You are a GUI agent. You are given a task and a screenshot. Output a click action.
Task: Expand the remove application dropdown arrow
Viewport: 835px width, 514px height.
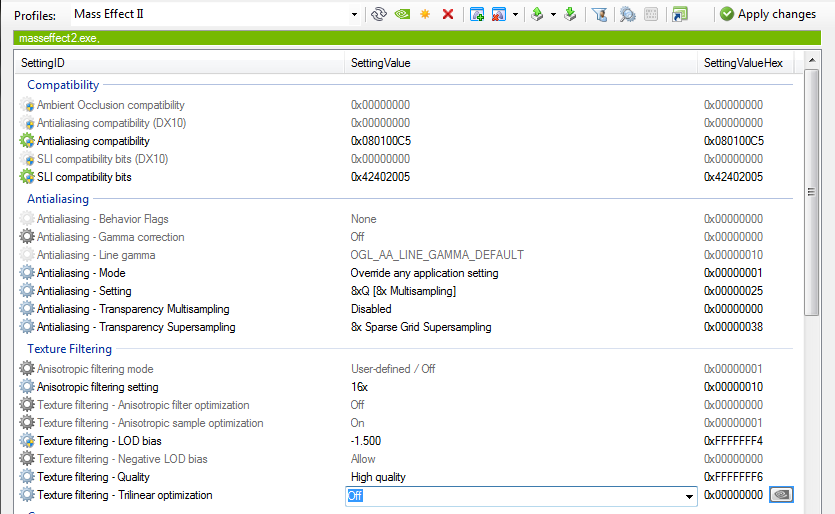(515, 15)
